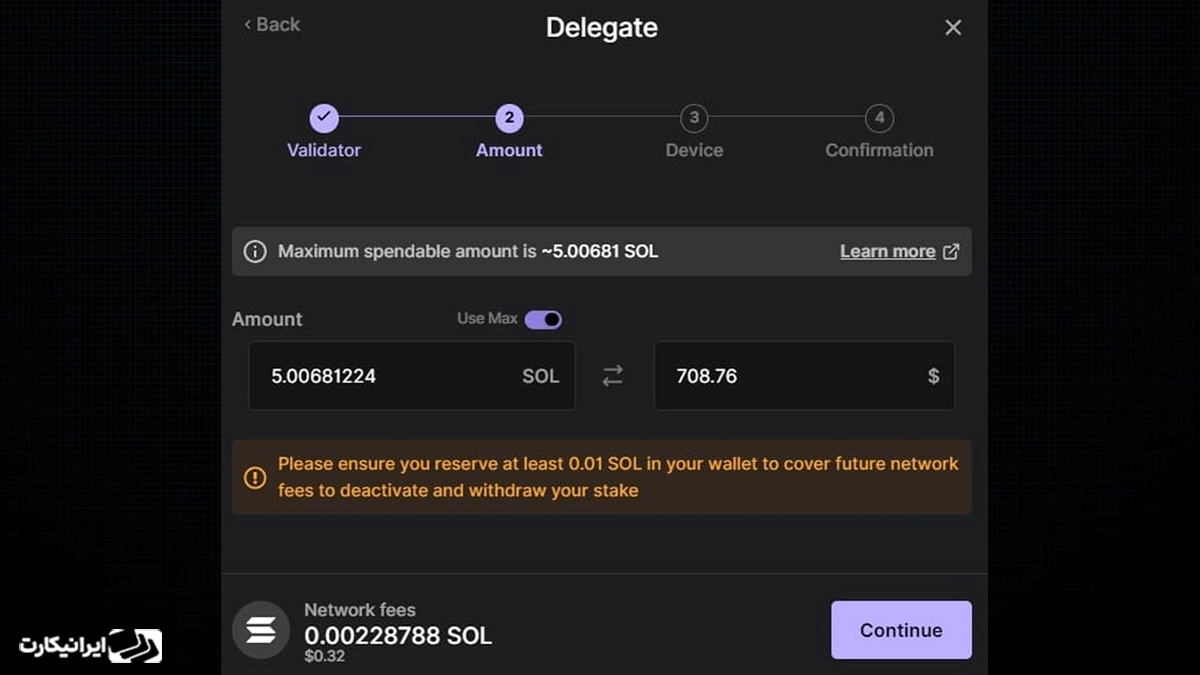
Task: Click the external link icon after Learn more
Action: point(951,252)
